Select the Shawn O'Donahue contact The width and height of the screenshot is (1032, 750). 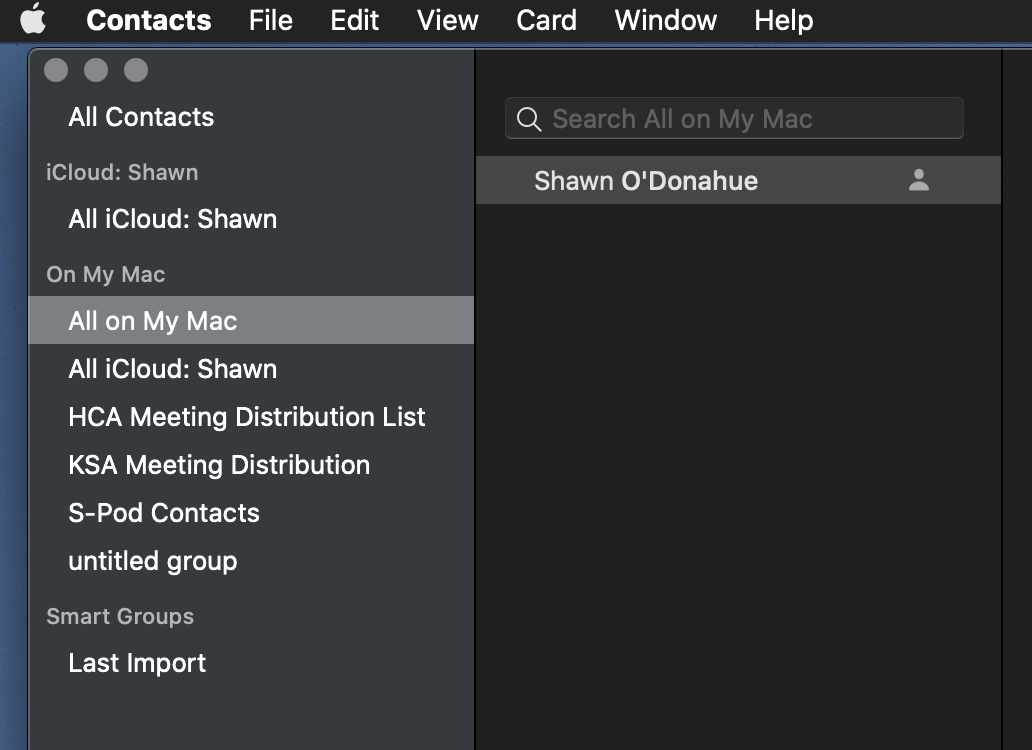pos(646,181)
